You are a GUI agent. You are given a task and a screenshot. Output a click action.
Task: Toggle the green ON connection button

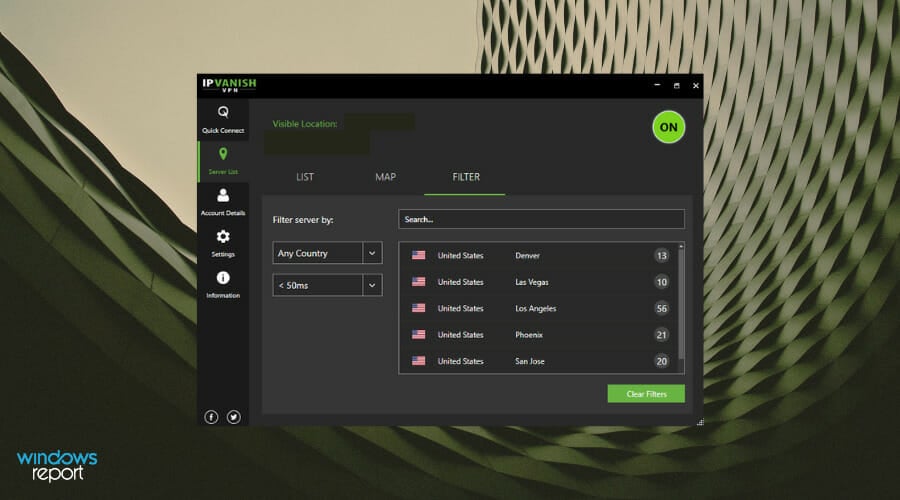(669, 127)
